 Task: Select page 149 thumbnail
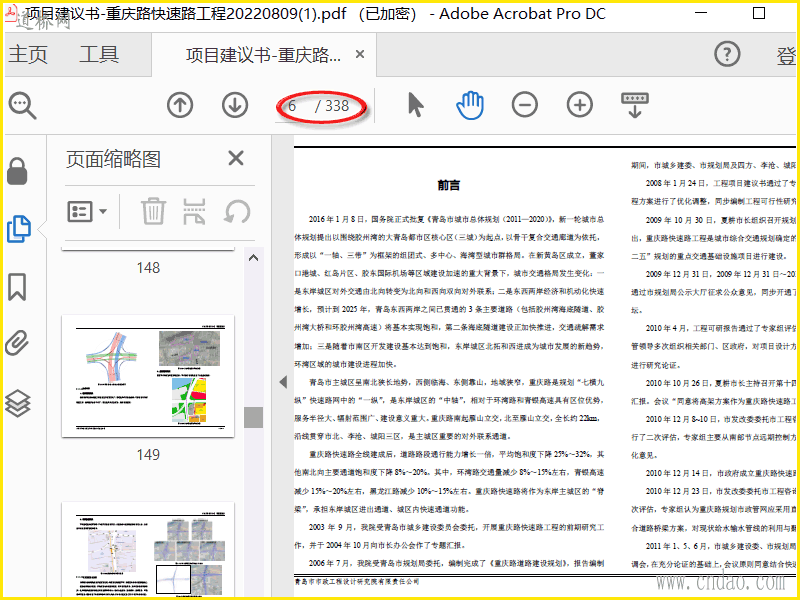click(x=148, y=376)
